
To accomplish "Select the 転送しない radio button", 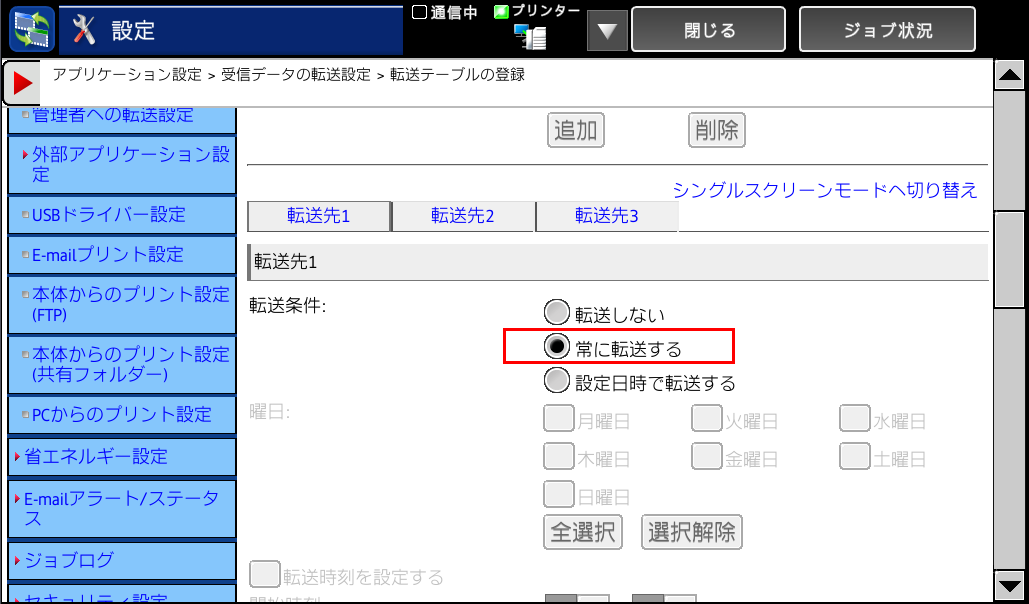I will (556, 314).
